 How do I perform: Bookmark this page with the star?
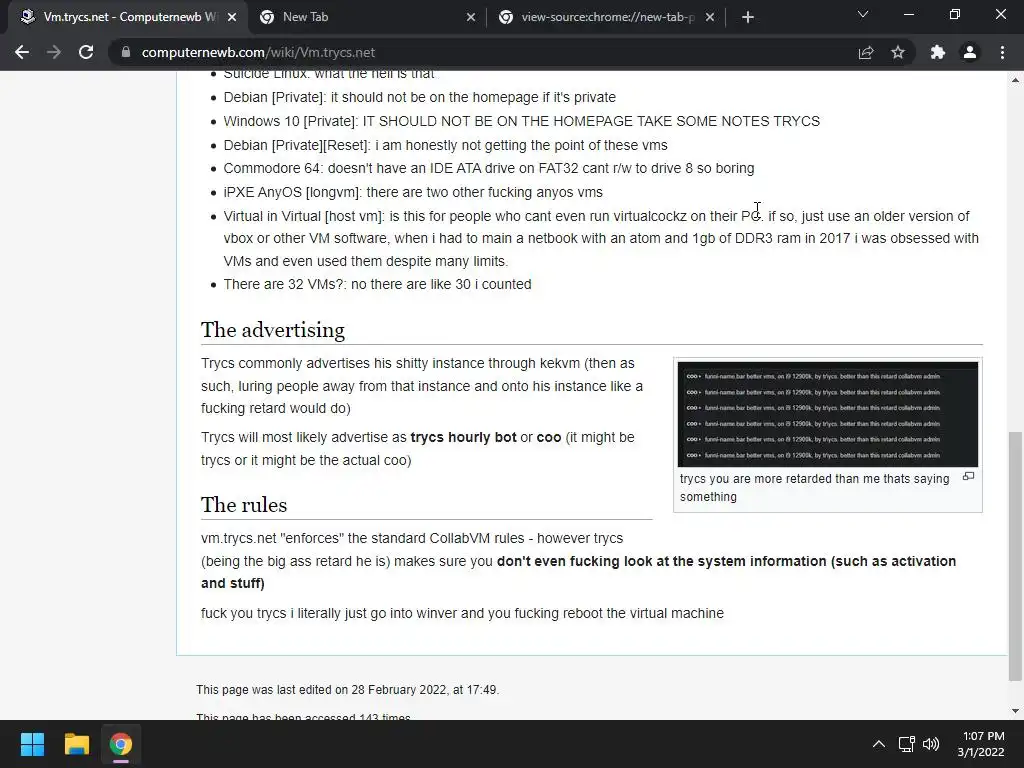tap(898, 52)
